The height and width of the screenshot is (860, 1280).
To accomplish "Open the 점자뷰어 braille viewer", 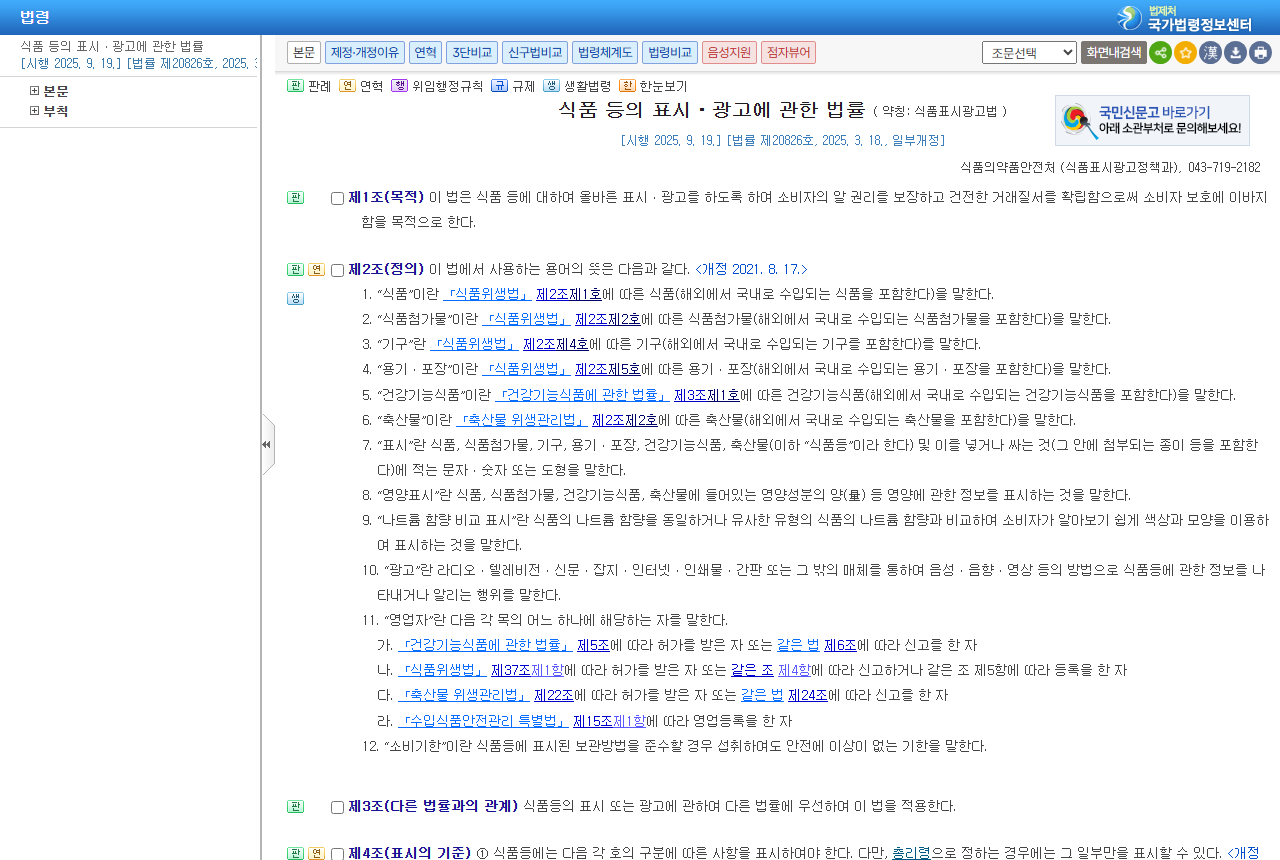I will 788,52.
